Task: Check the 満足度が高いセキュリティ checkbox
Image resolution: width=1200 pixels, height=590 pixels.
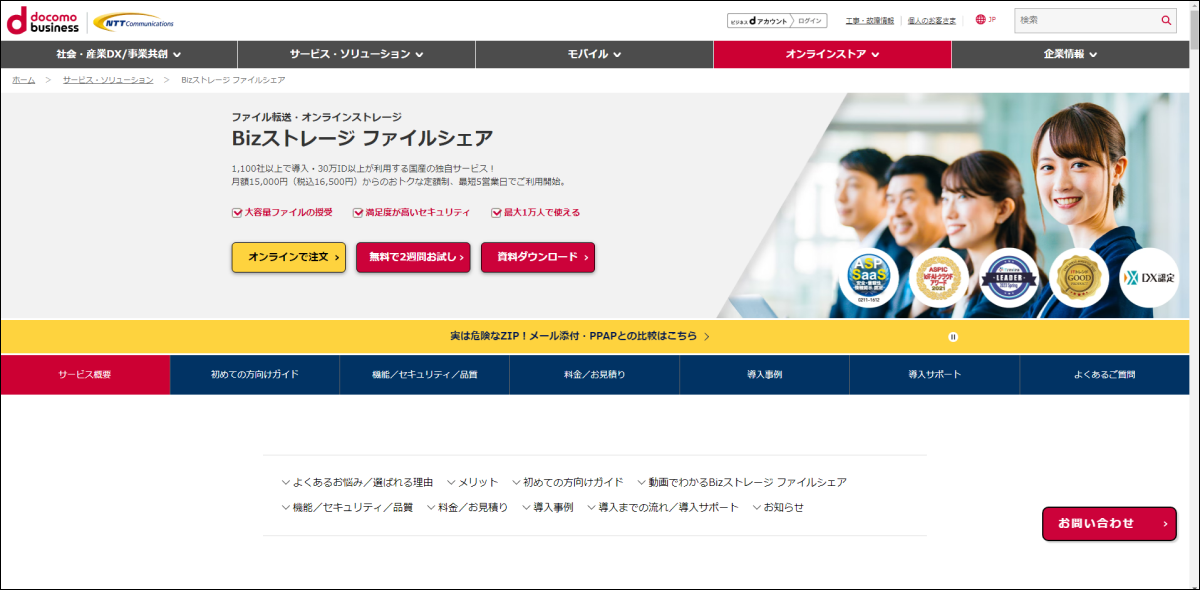Action: 358,212
